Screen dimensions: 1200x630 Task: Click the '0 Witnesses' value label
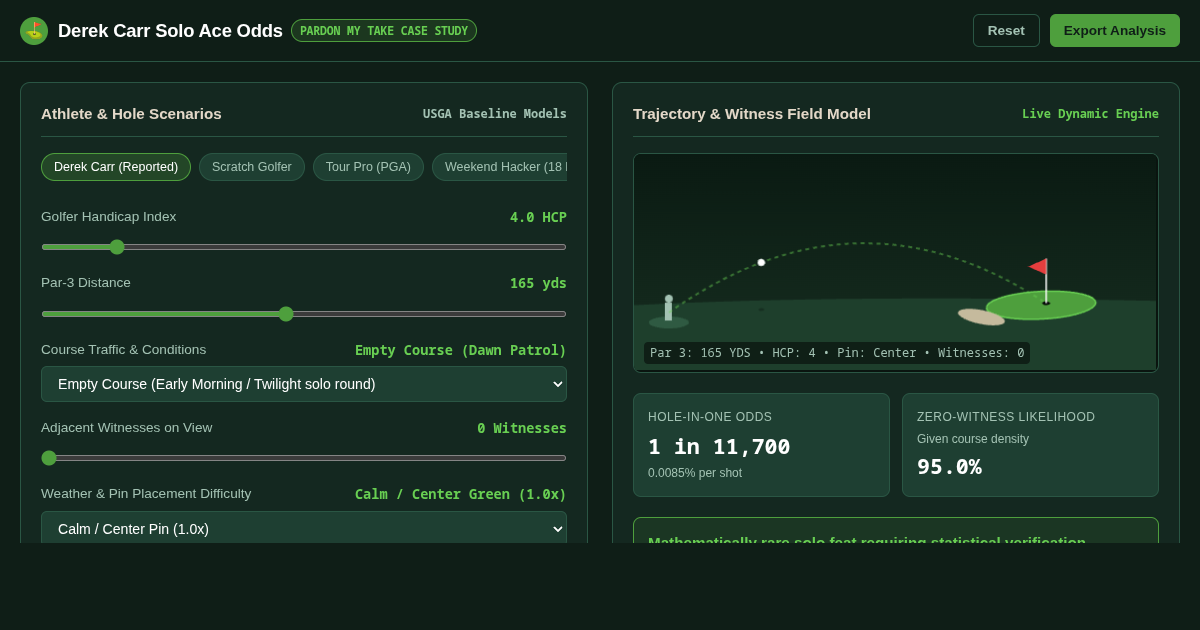click(522, 428)
